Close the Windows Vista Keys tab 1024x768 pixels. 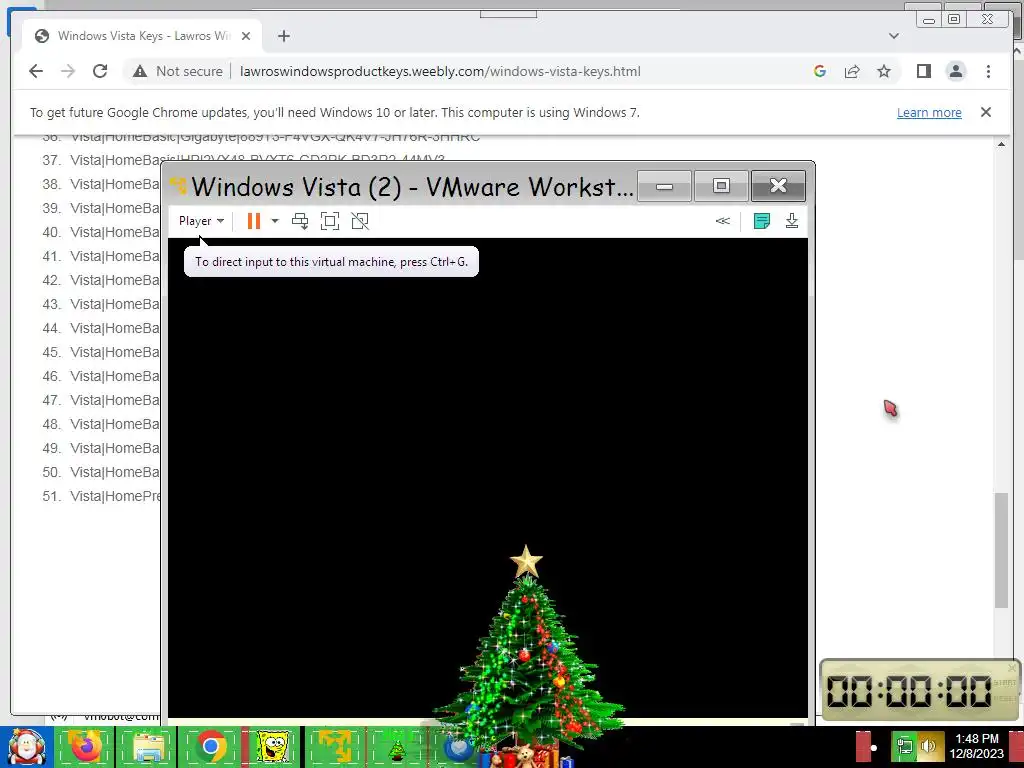coord(246,36)
